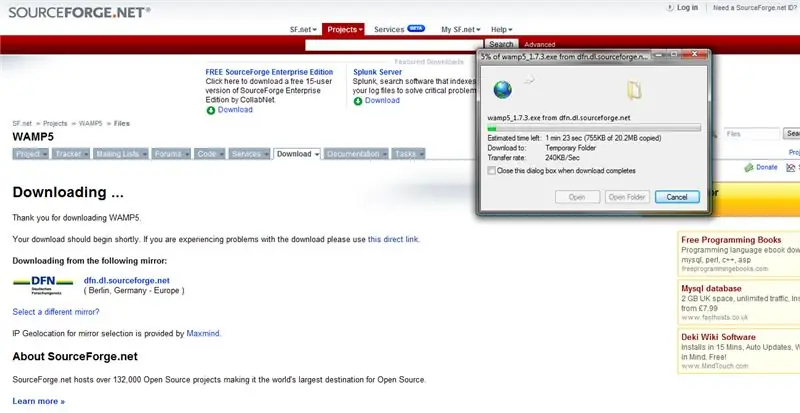The height and width of the screenshot is (413, 800).
Task: Click the www.MindTouch.com ad URL
Action: point(714,366)
